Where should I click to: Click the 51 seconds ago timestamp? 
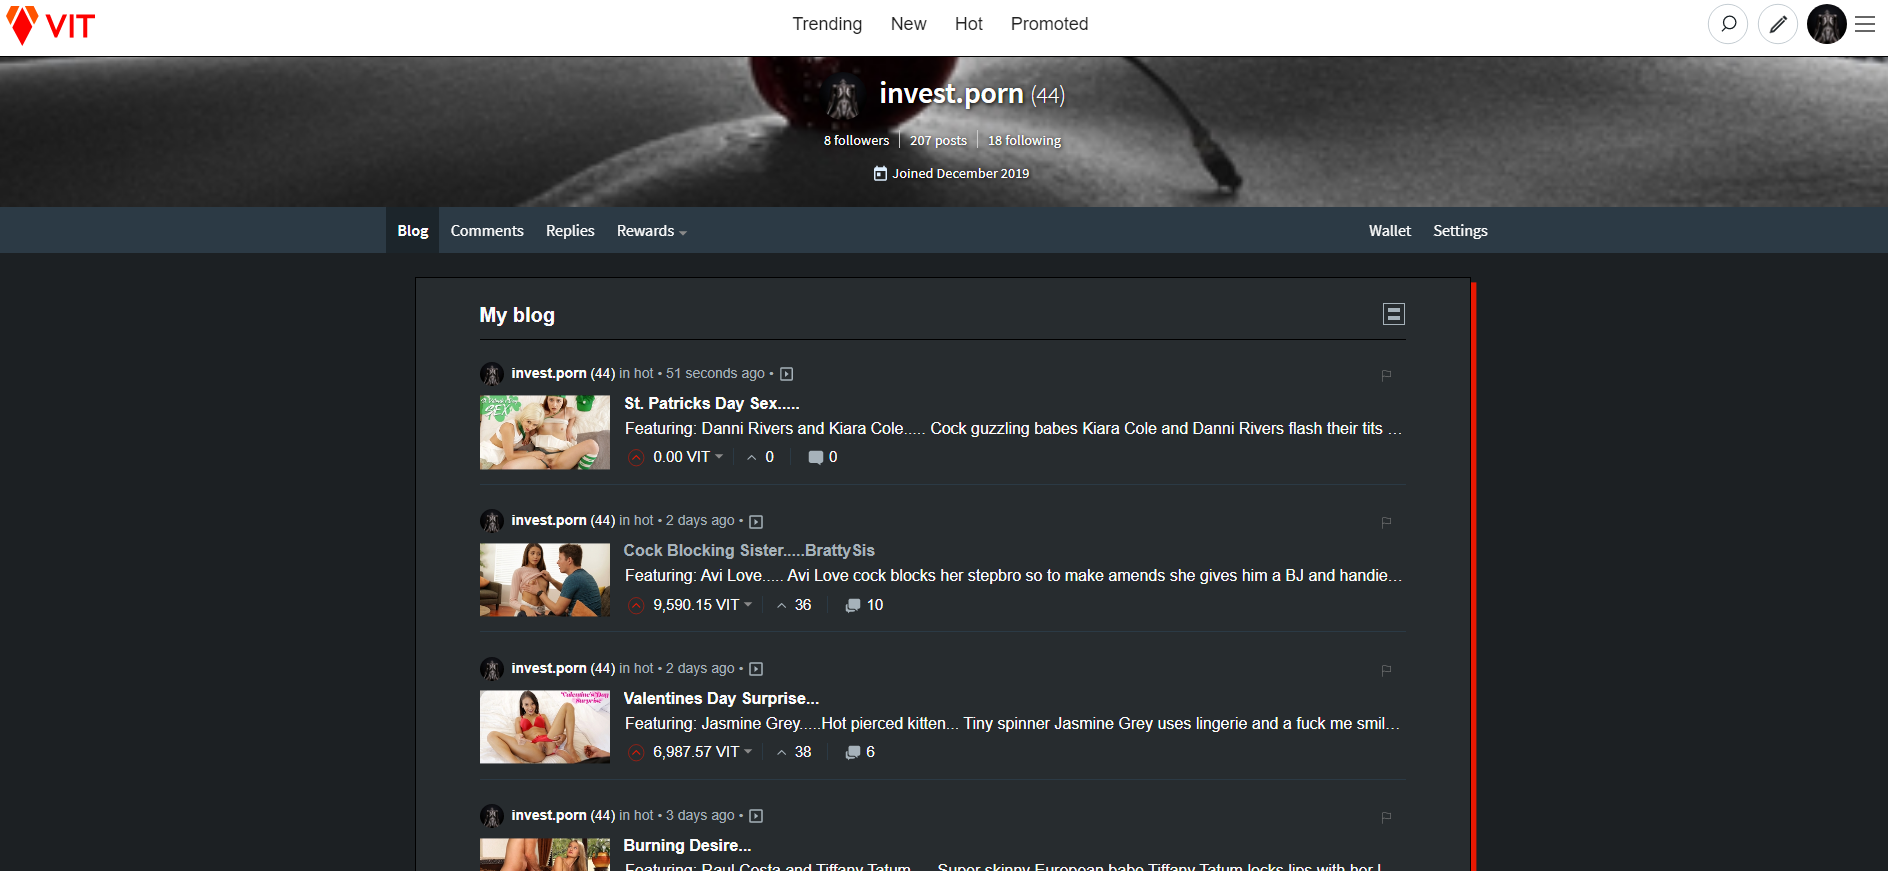coord(715,374)
